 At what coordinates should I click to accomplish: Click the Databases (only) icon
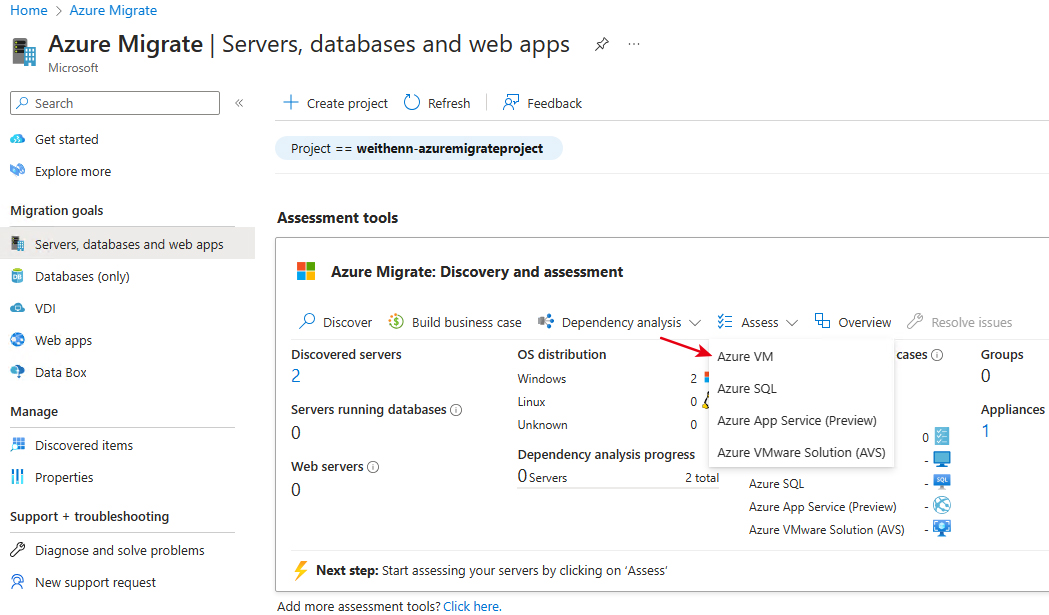(x=17, y=276)
